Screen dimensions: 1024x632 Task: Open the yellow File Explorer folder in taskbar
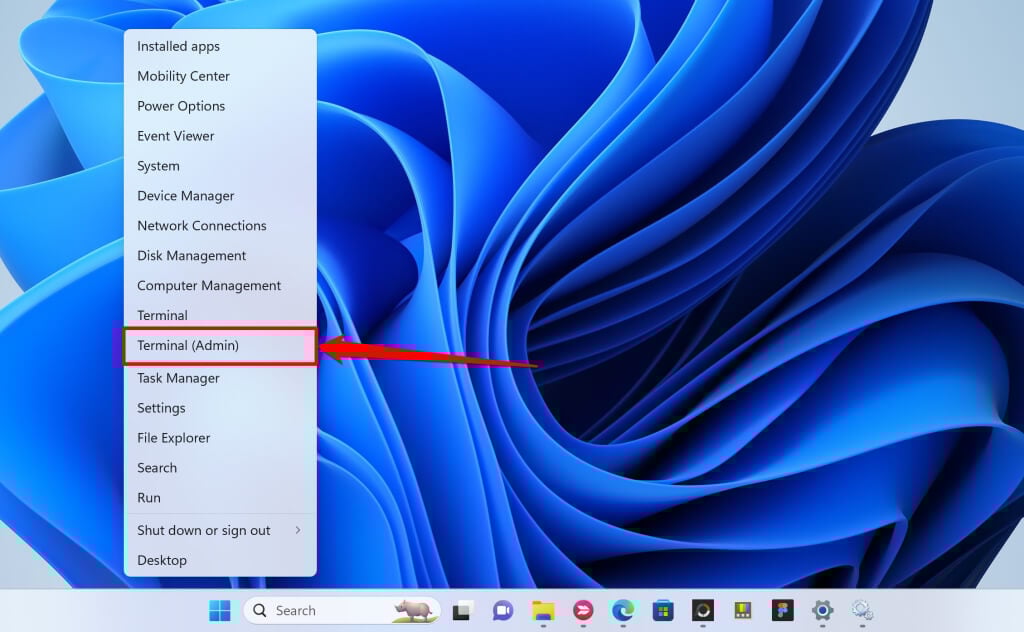tap(543, 610)
